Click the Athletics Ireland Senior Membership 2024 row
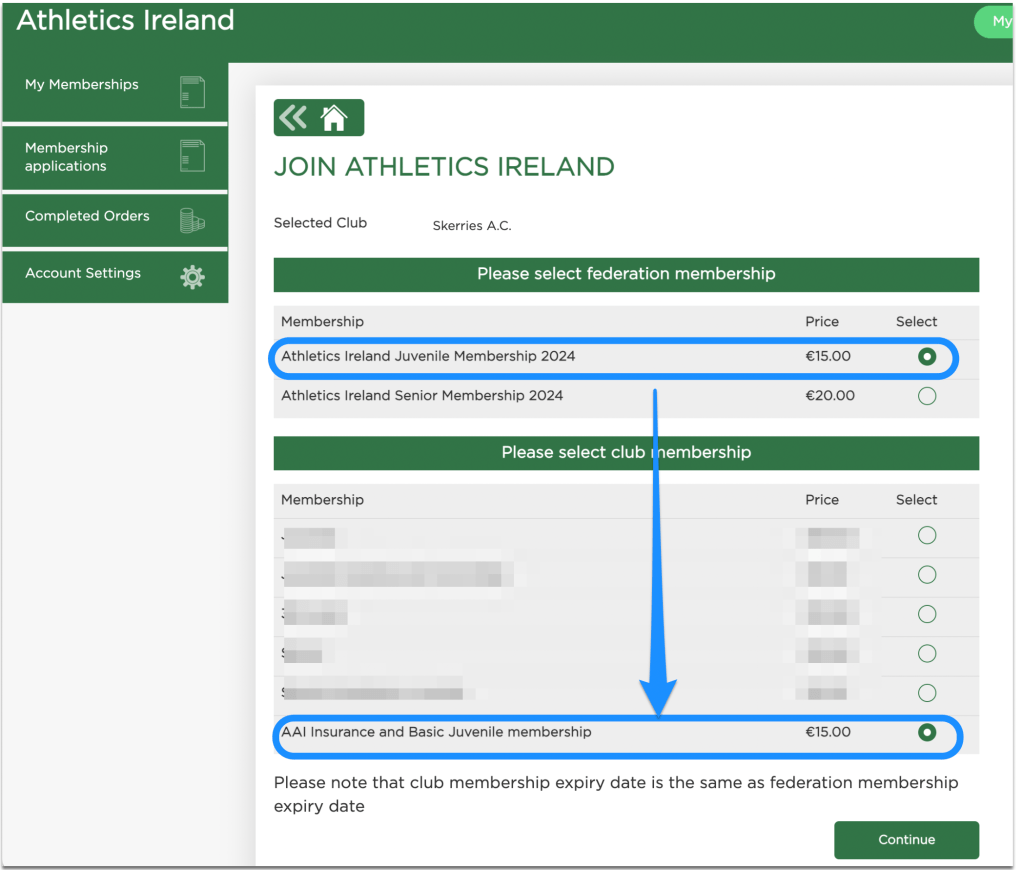 pyautogui.click(x=422, y=396)
